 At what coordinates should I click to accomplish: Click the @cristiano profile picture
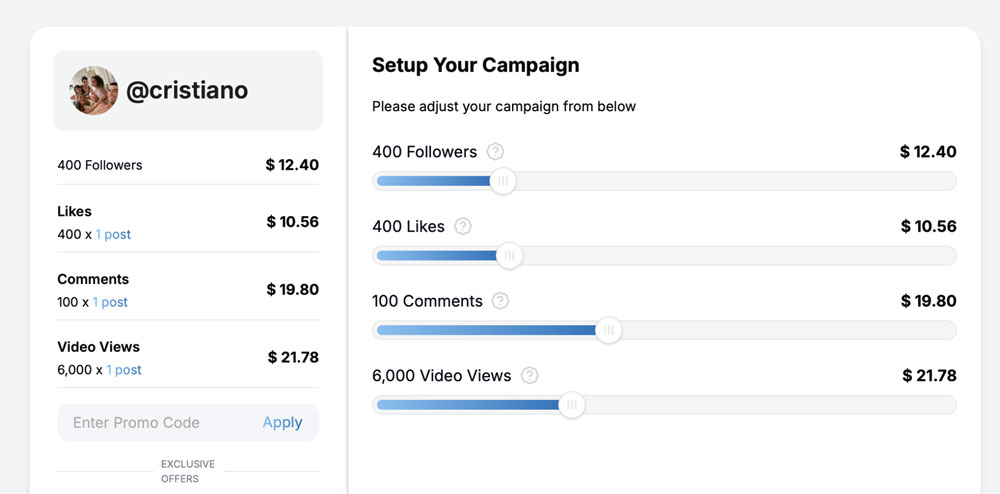click(x=94, y=91)
